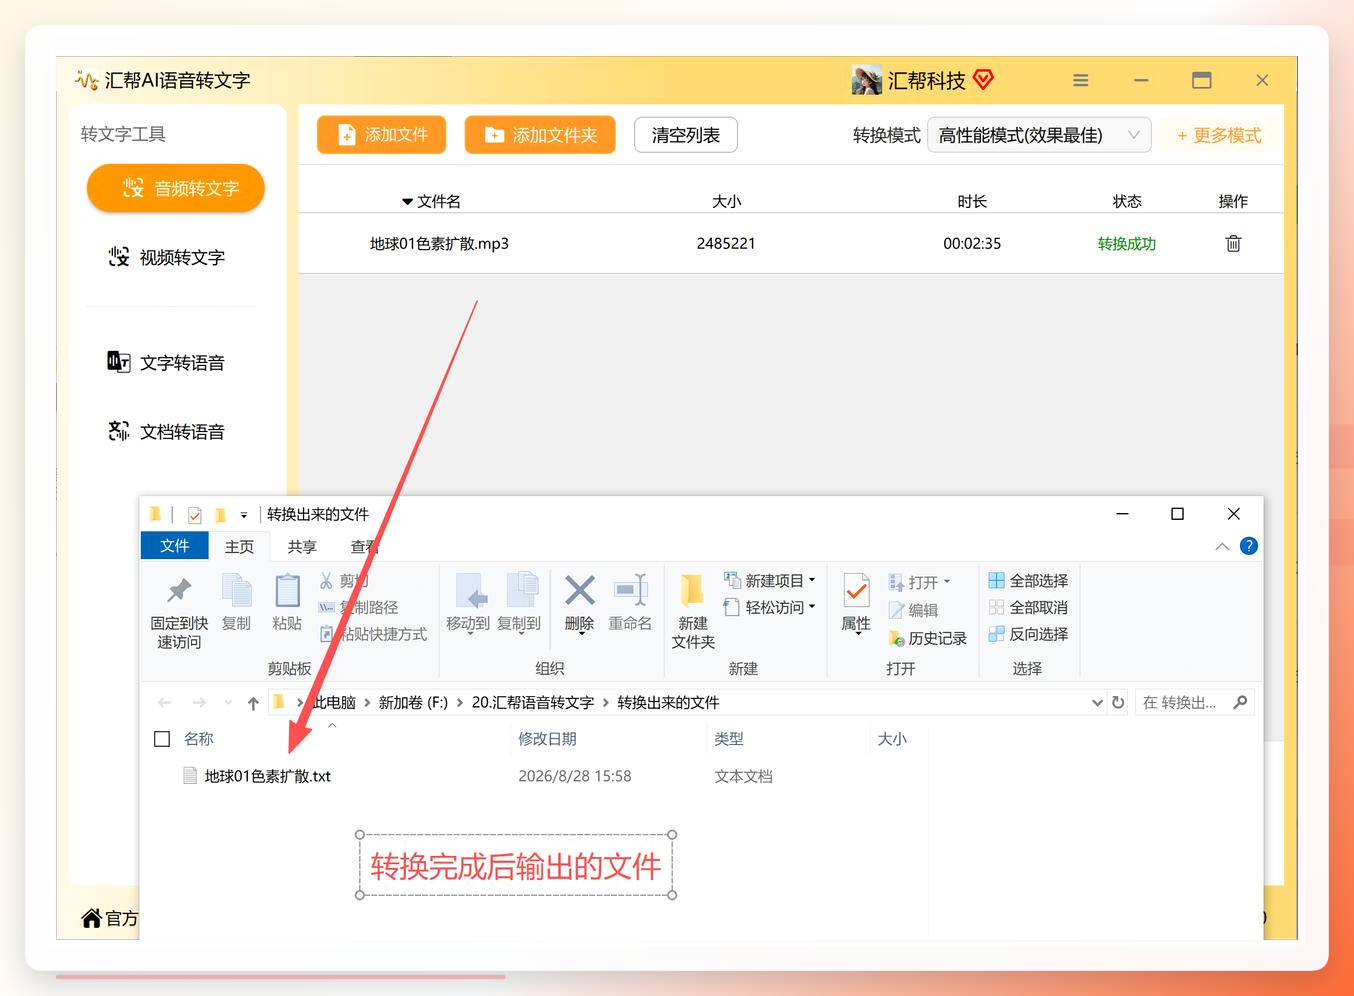Screen dimensions: 1354x996
Task: Switch to the 共享 ribbon tab
Action: [302, 546]
